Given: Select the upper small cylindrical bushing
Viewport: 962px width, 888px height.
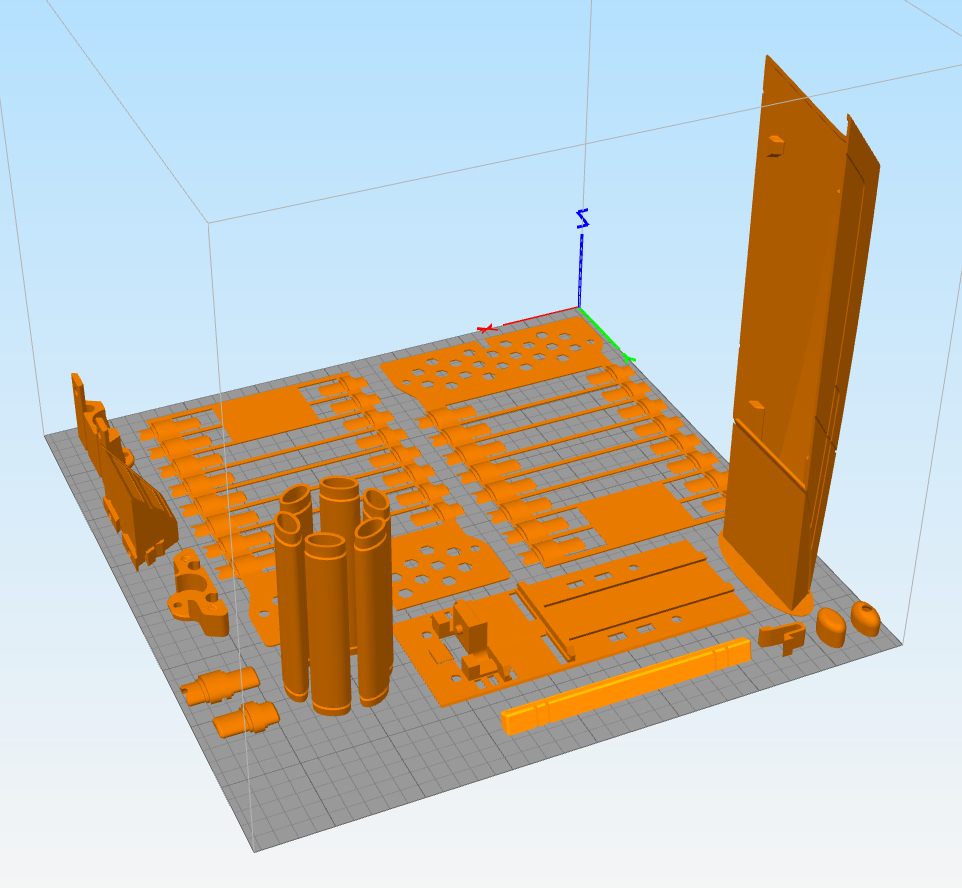Looking at the screenshot, I should click(221, 685).
